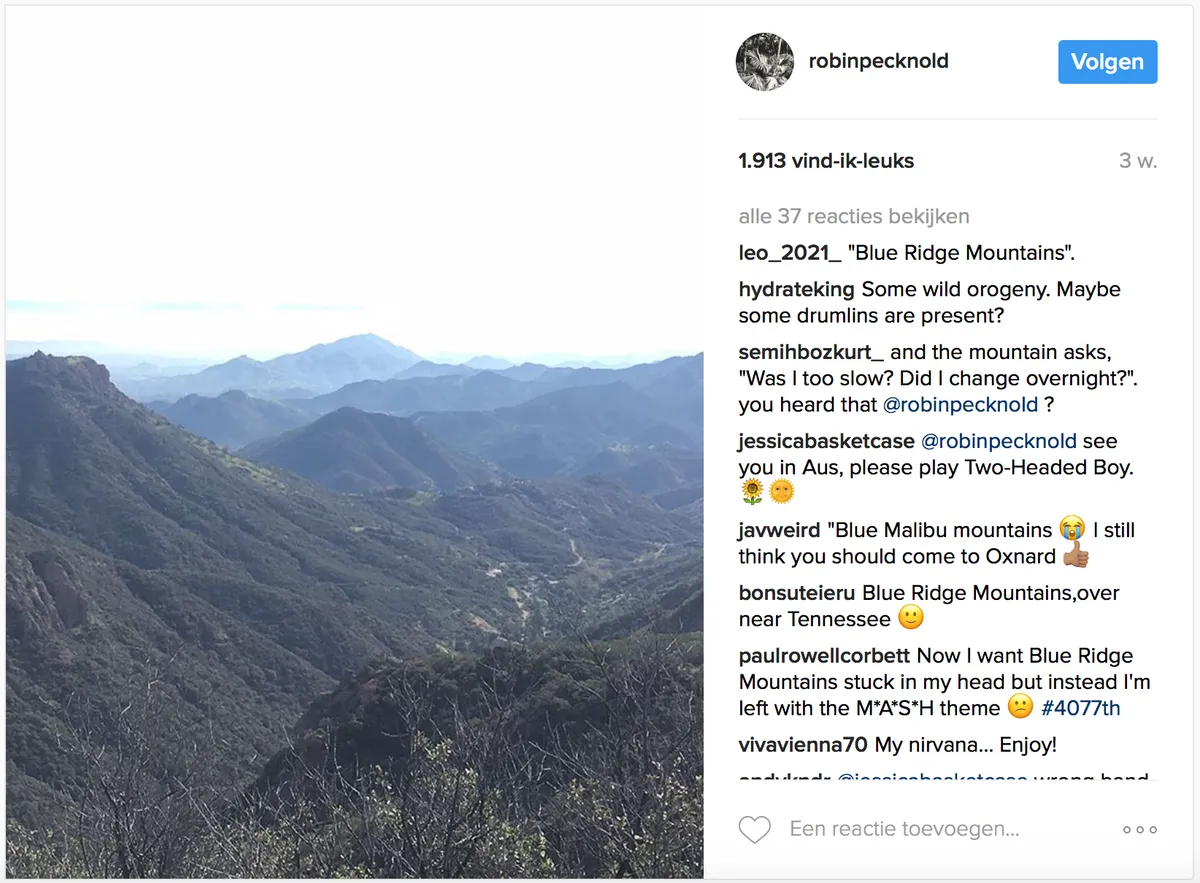Open leo_2021_ commenter profile
The image size is (1200, 883).
click(x=790, y=253)
